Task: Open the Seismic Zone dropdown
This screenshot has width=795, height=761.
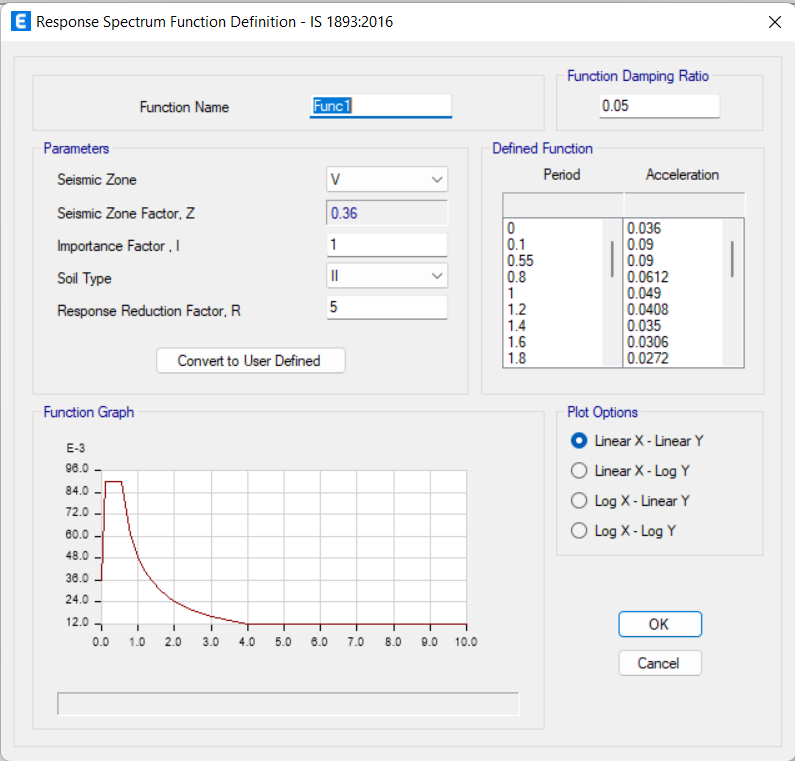Action: pos(387,179)
